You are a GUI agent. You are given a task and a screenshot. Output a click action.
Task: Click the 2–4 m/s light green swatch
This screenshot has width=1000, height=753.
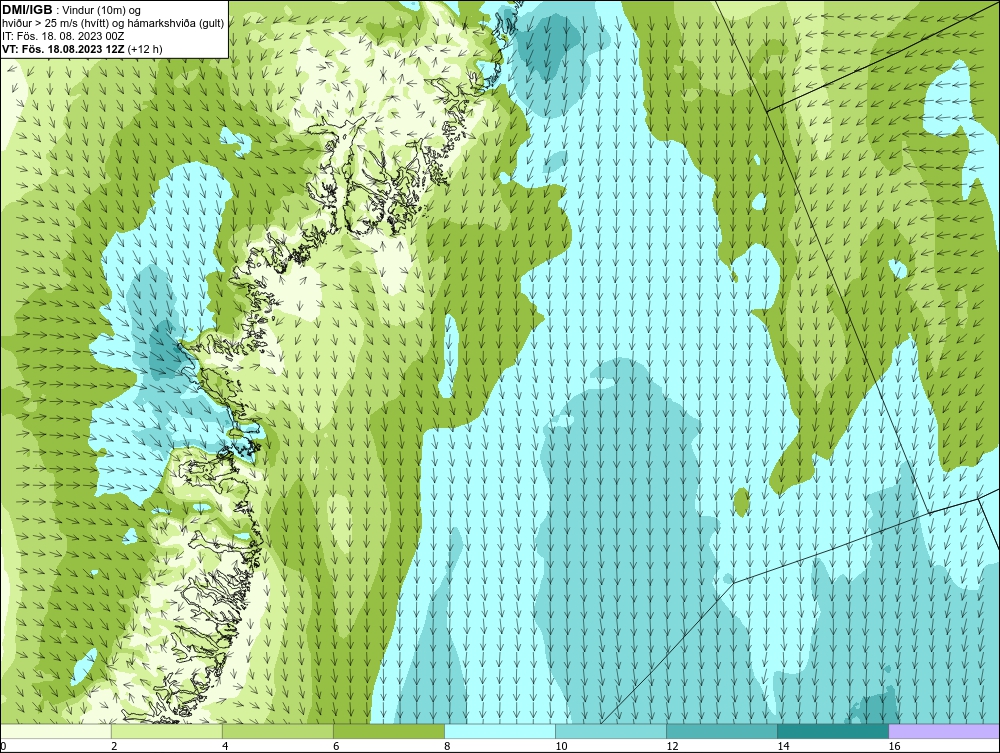[167, 731]
